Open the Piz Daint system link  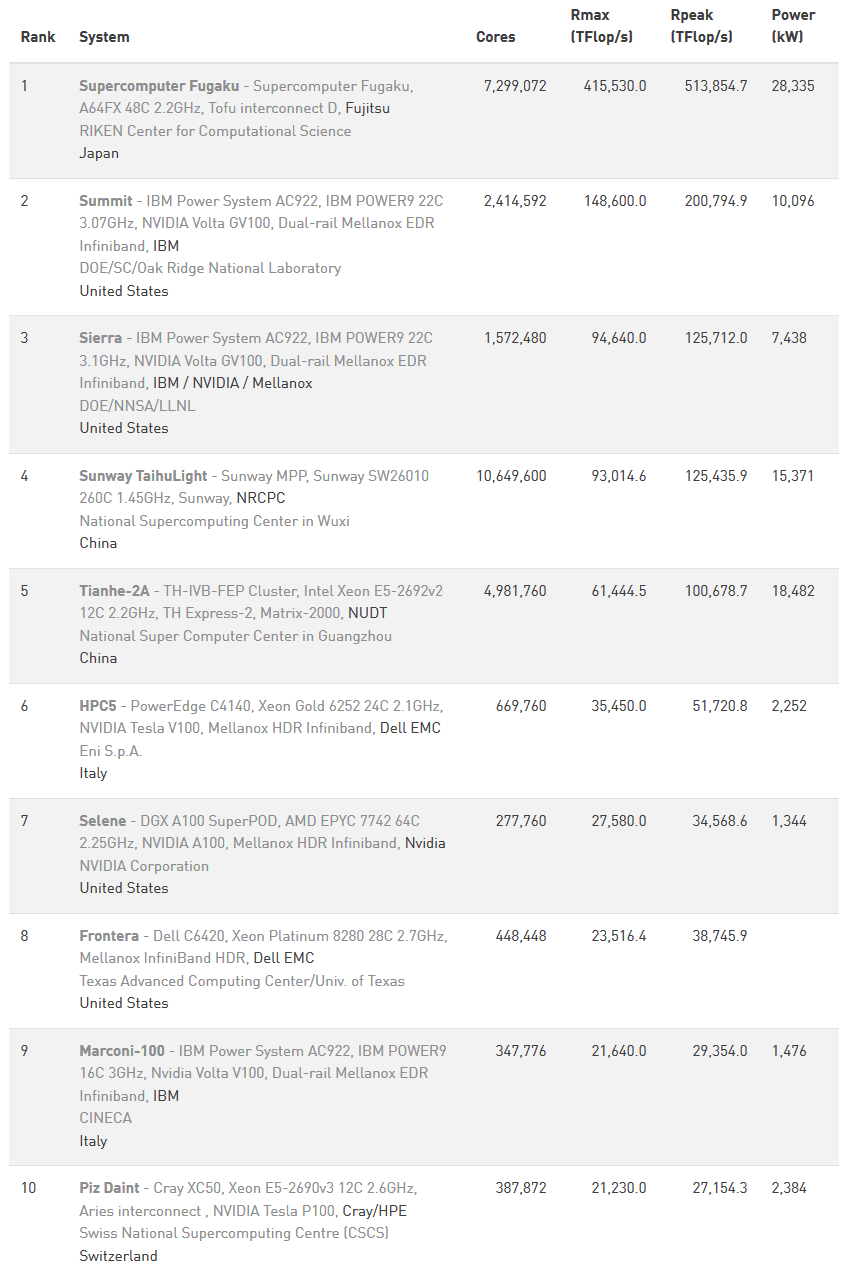click(x=112, y=1188)
